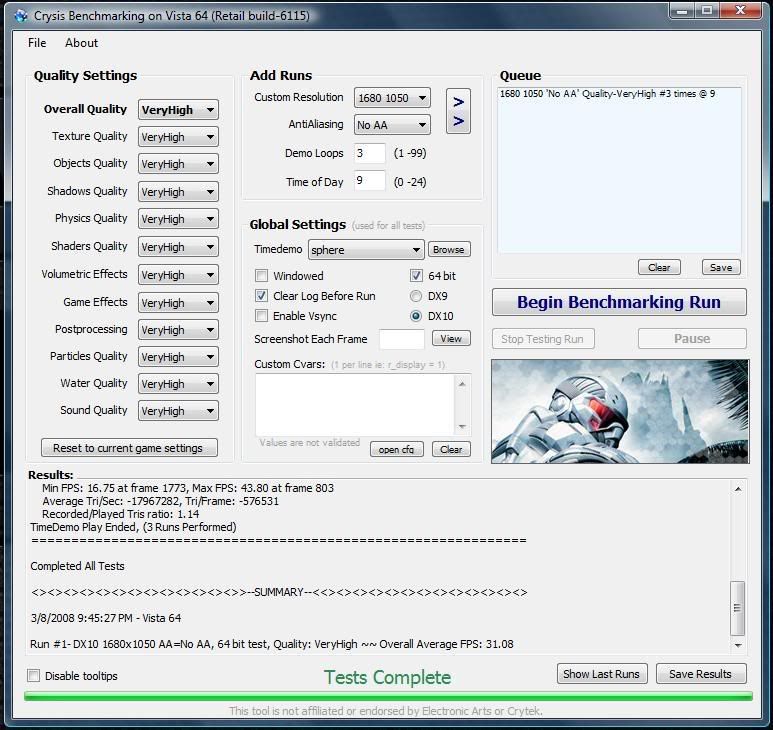Toggle Clear Log Before Run checkbox
Screen dimensions: 773x730
[262, 296]
